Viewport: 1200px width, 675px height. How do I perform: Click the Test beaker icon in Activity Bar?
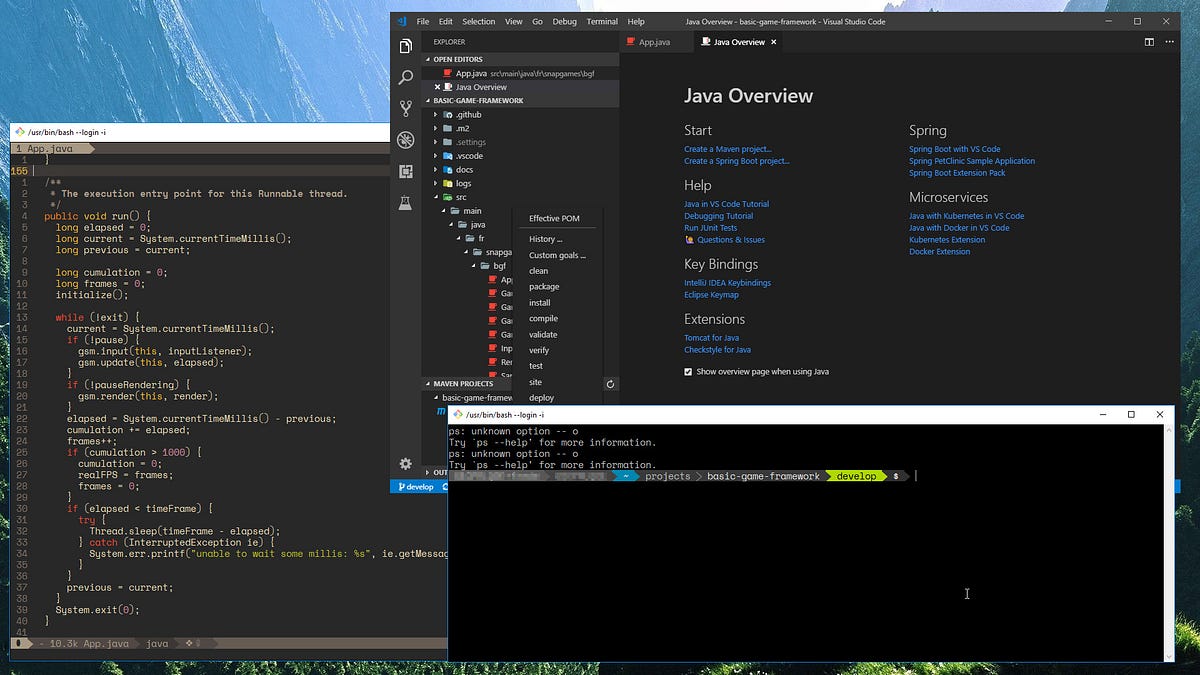click(x=404, y=204)
